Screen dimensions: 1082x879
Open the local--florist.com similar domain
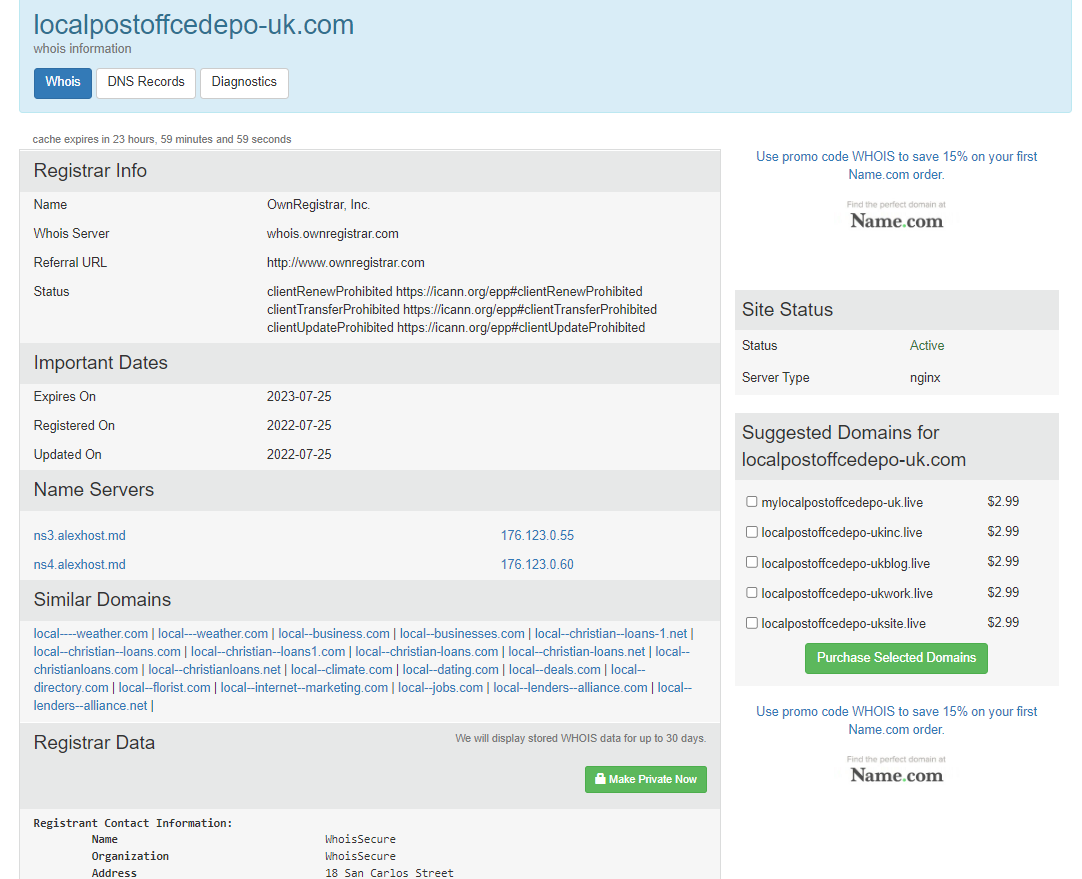tap(164, 687)
